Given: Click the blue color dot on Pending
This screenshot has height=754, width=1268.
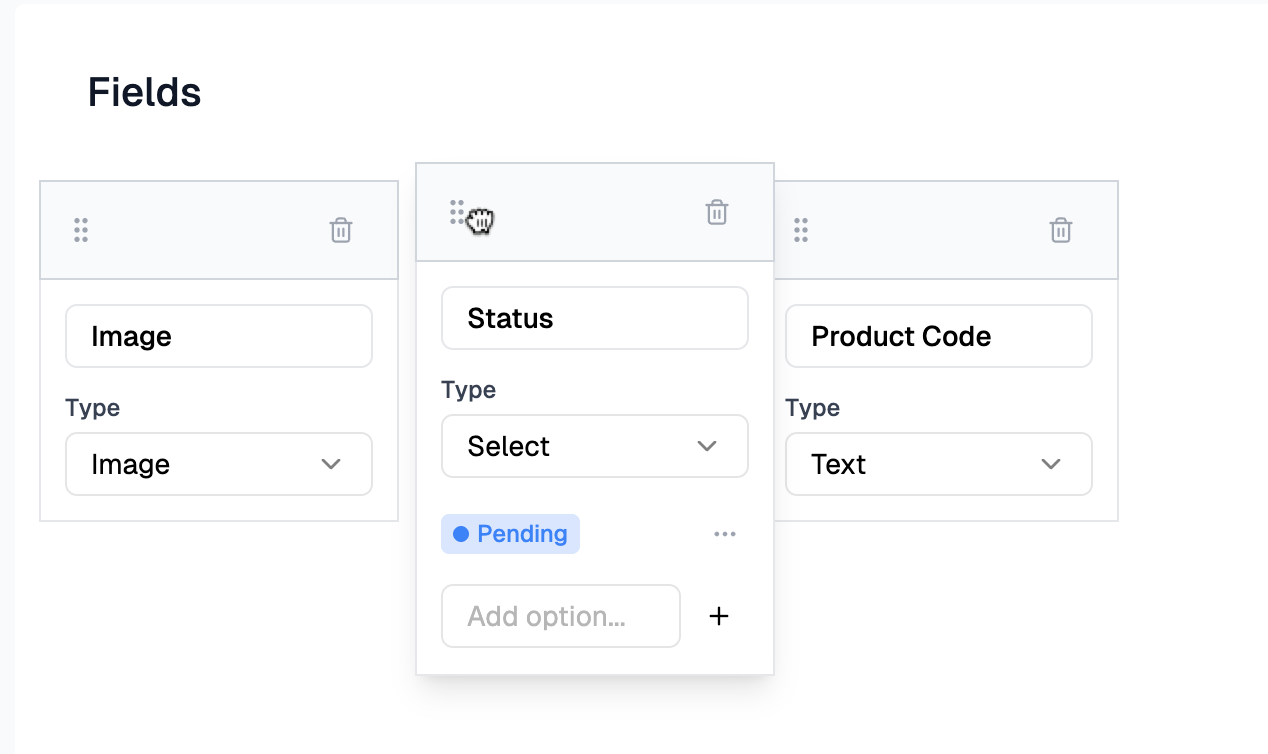Looking at the screenshot, I should (x=461, y=534).
